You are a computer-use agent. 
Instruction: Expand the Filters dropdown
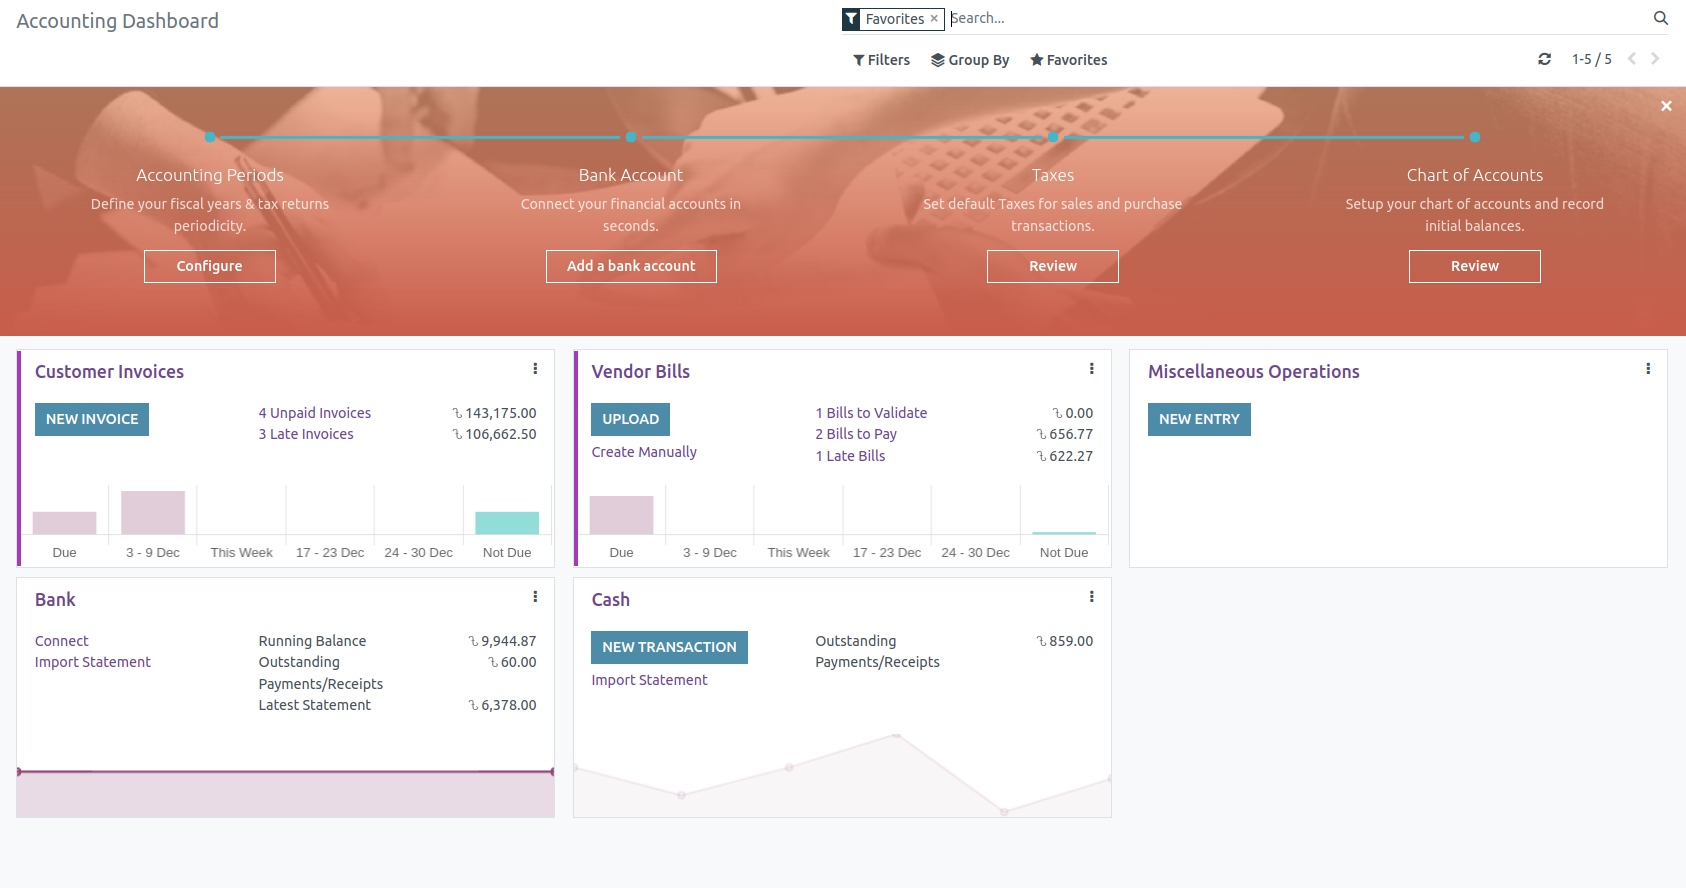[881, 60]
